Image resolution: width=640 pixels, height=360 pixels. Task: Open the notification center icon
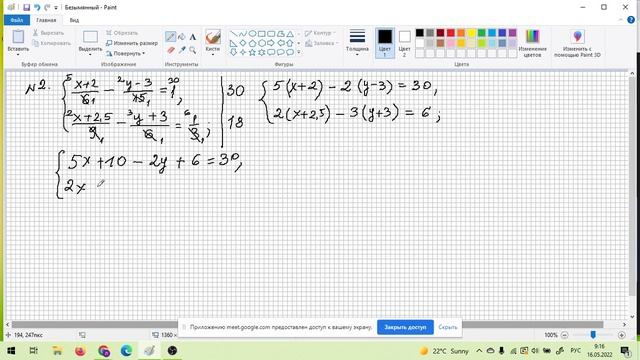625,351
